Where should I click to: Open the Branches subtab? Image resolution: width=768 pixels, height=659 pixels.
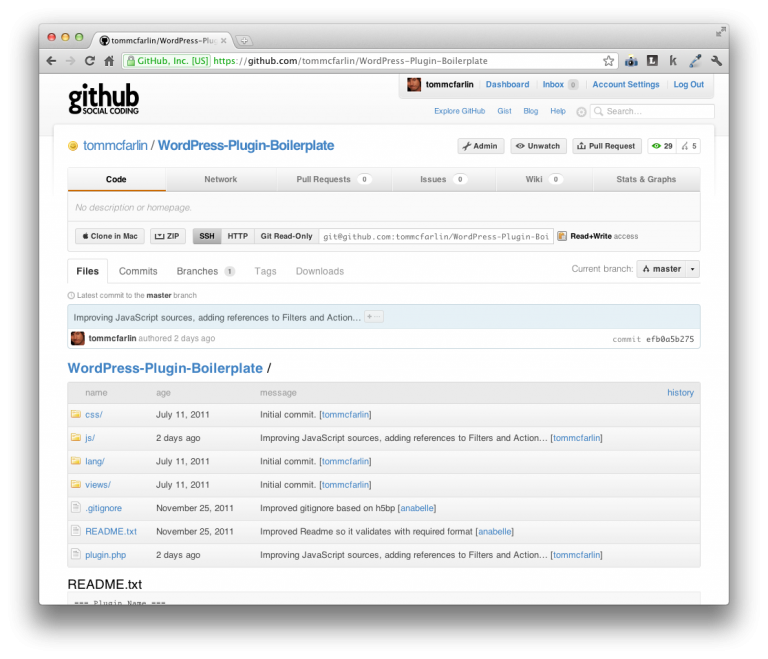point(205,271)
